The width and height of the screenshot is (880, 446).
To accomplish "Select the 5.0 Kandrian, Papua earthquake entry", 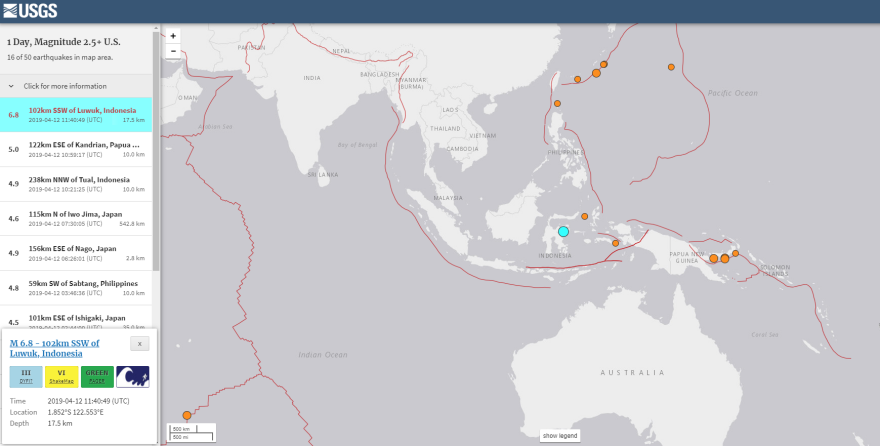I will click(78, 149).
